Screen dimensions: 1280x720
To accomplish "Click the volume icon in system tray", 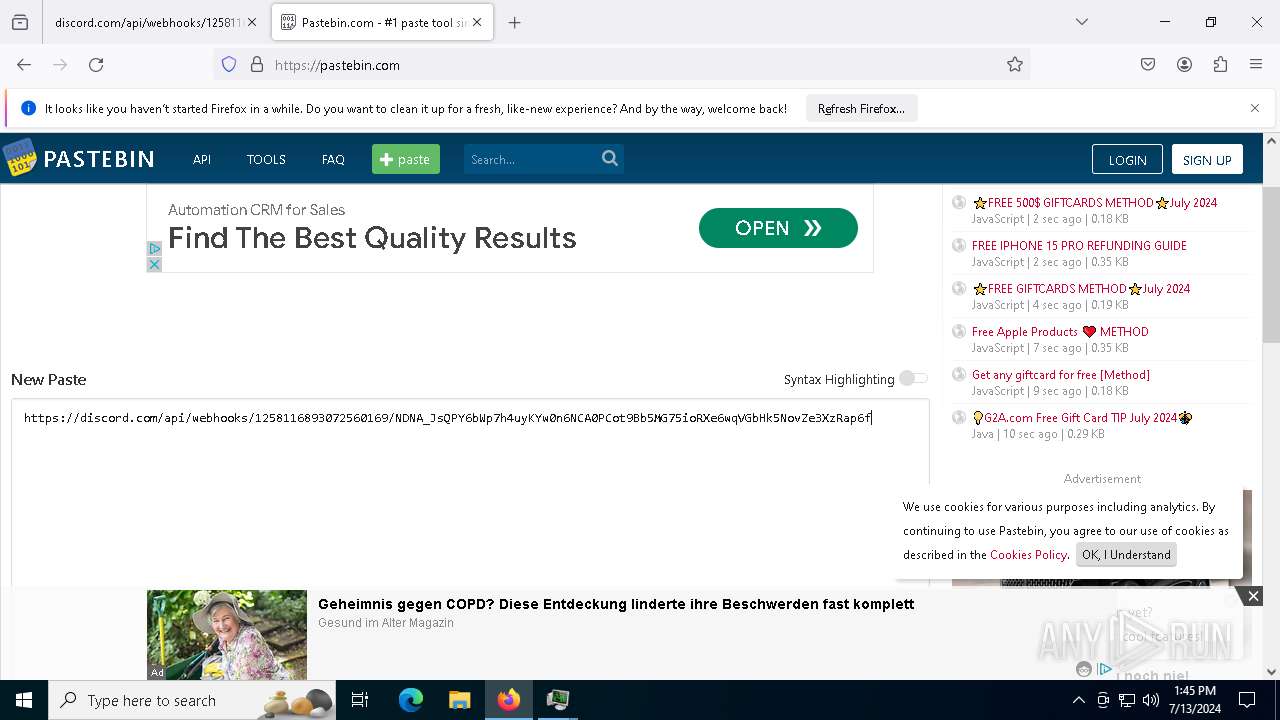I will [x=1151, y=700].
